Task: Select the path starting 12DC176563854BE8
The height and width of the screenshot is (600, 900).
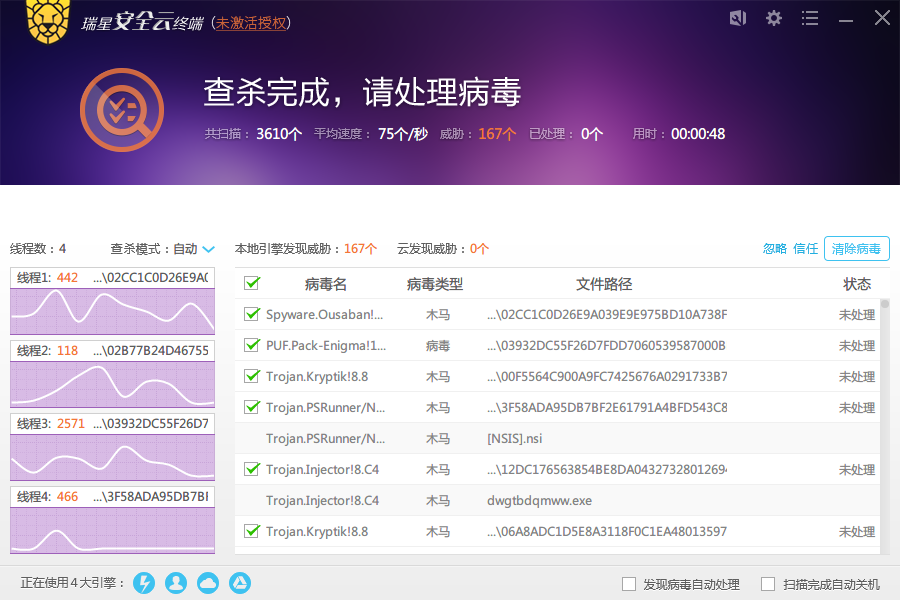Action: (607, 470)
